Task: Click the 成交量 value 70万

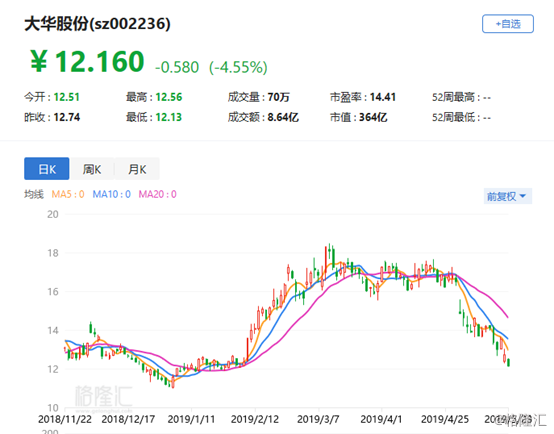Action: [278, 97]
